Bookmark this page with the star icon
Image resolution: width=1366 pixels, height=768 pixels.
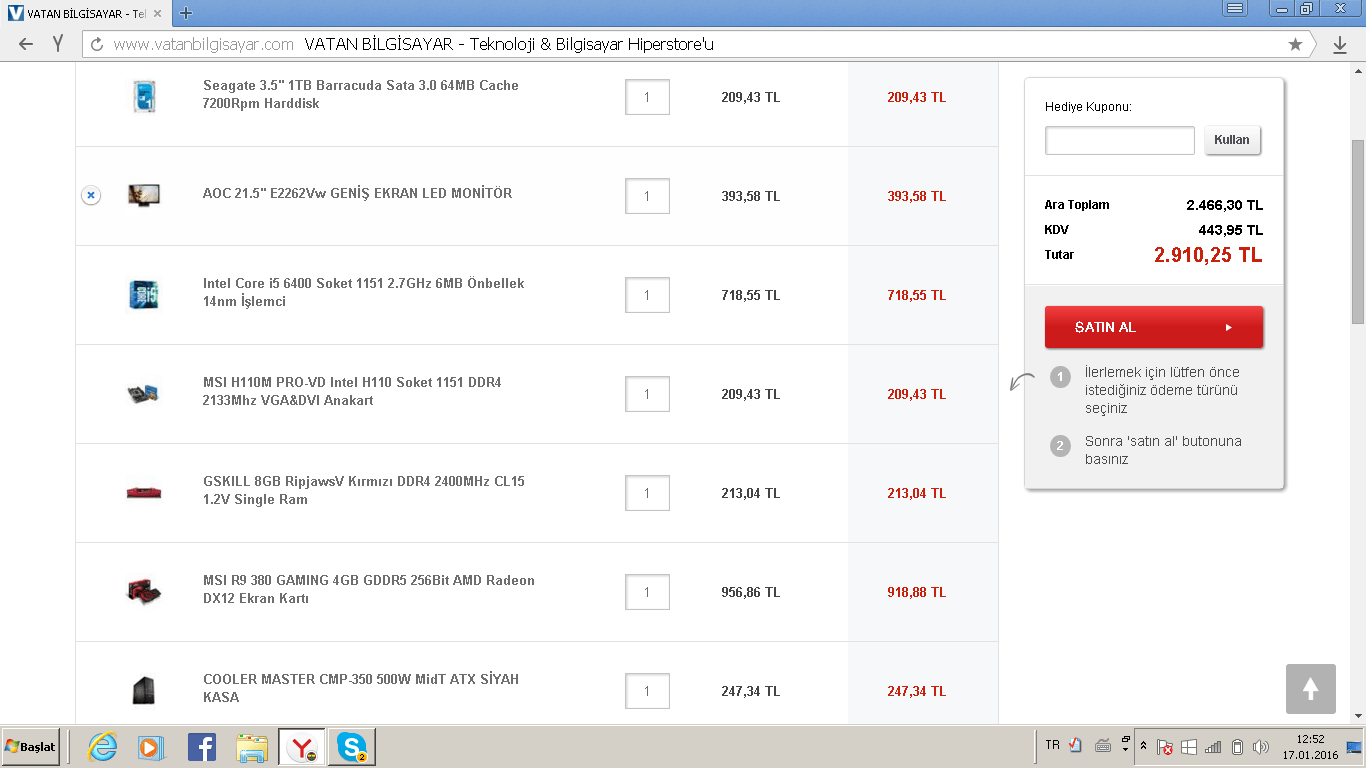(x=1295, y=44)
